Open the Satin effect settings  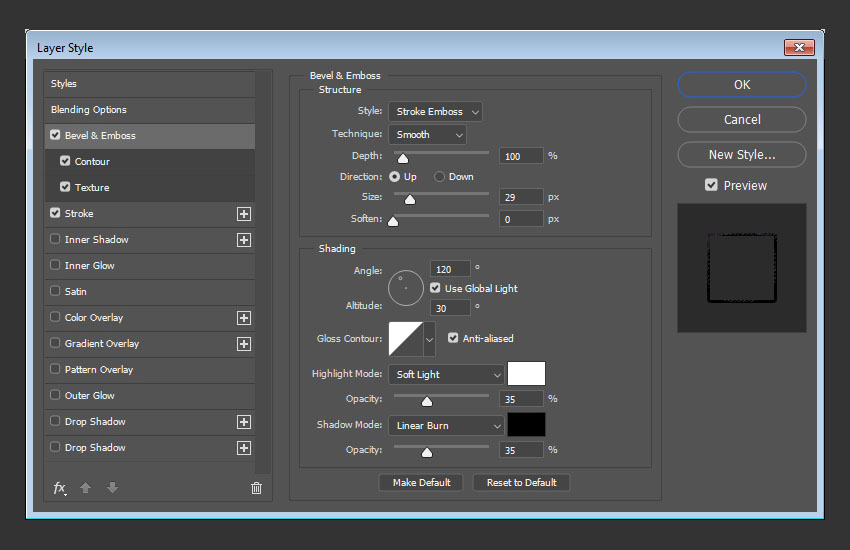pyautogui.click(x=76, y=292)
